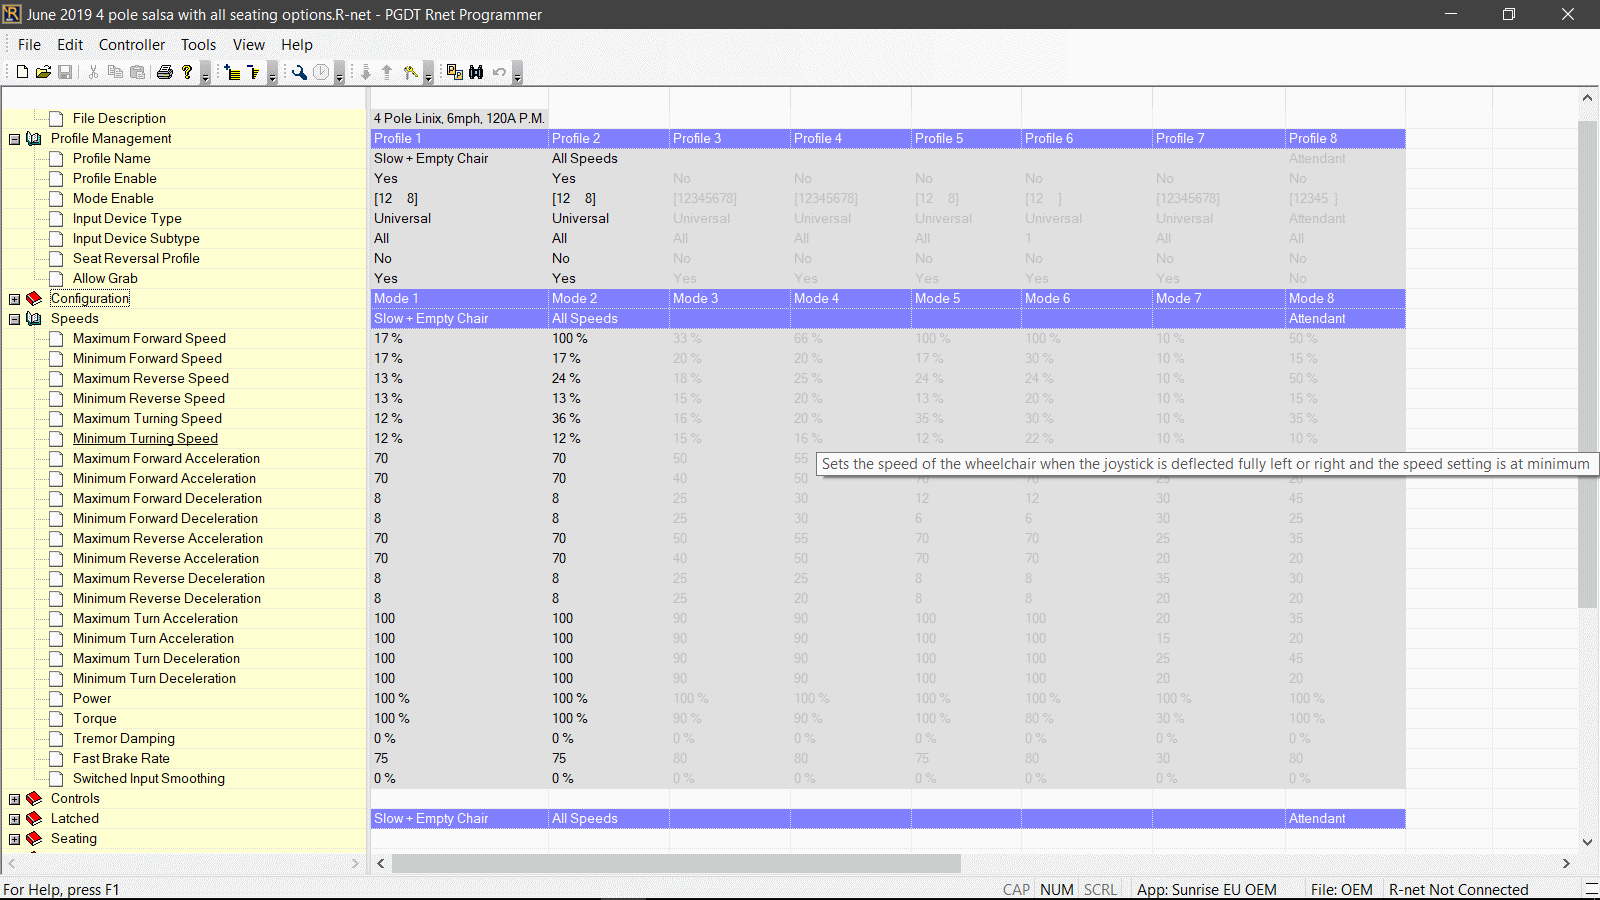The height and width of the screenshot is (900, 1600).
Task: Open the Controller menu
Action: pos(131,45)
